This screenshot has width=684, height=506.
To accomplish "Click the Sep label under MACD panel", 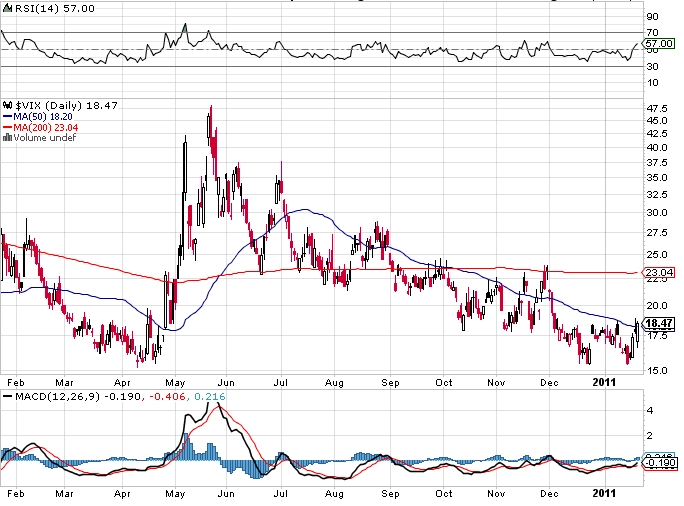I will (390, 494).
